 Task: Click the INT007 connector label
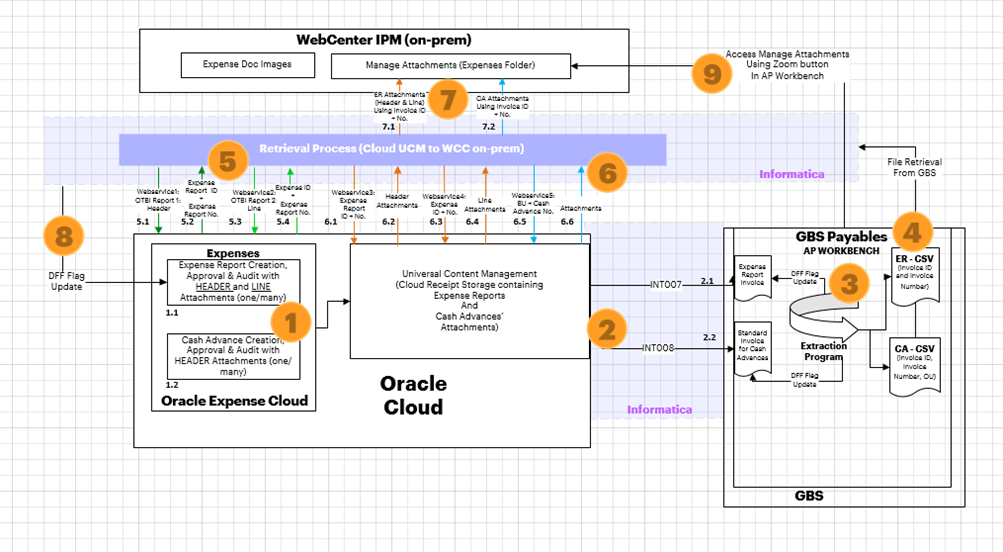pos(664,285)
